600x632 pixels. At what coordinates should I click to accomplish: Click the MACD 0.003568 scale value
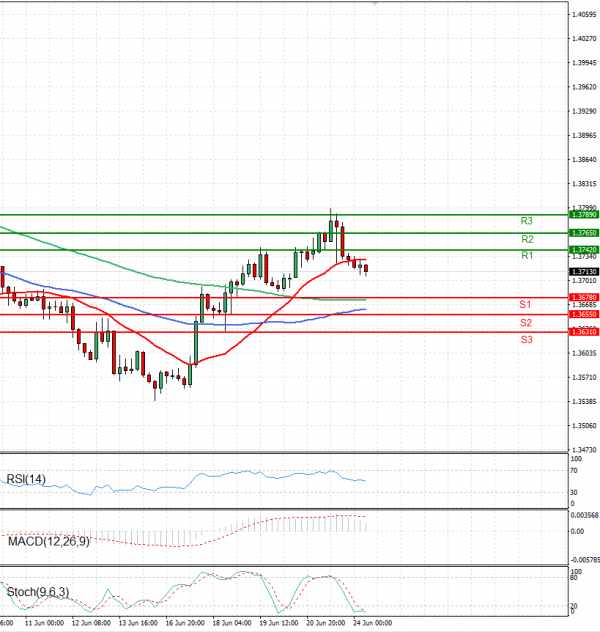(584, 516)
